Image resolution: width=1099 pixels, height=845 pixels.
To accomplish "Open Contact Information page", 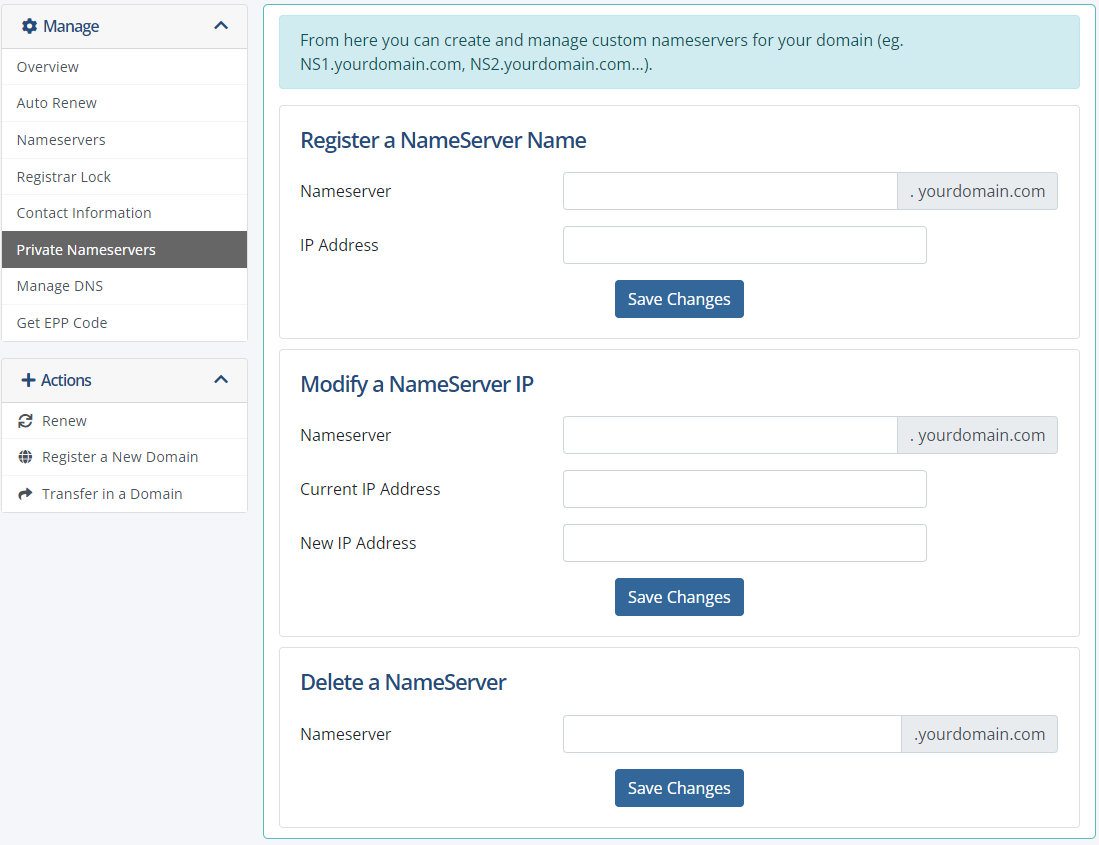I will coord(125,213).
